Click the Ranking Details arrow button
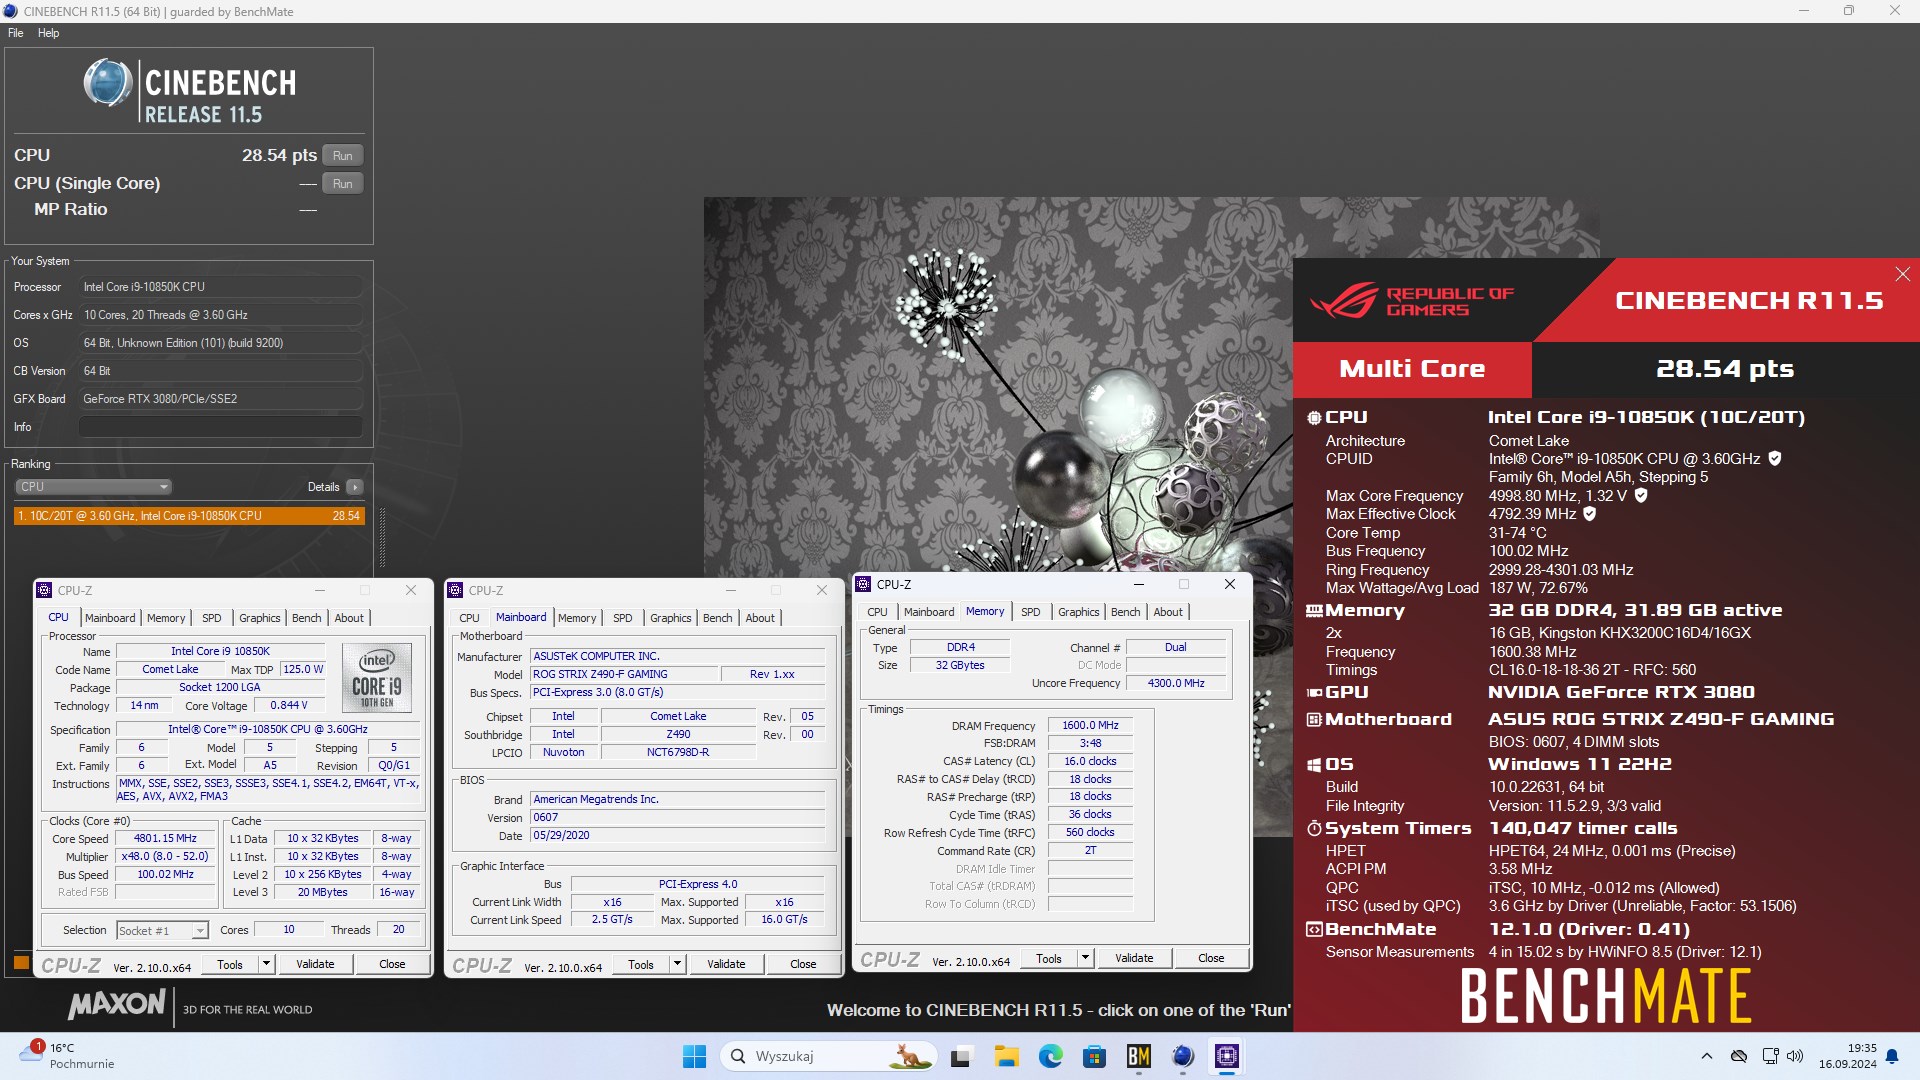 coord(354,487)
